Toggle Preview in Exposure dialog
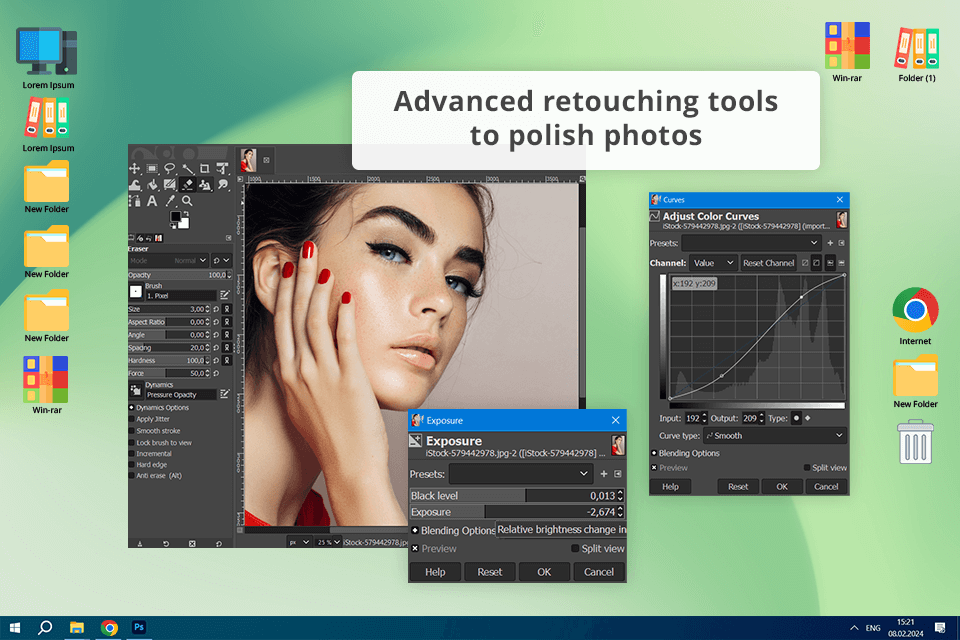 [415, 548]
